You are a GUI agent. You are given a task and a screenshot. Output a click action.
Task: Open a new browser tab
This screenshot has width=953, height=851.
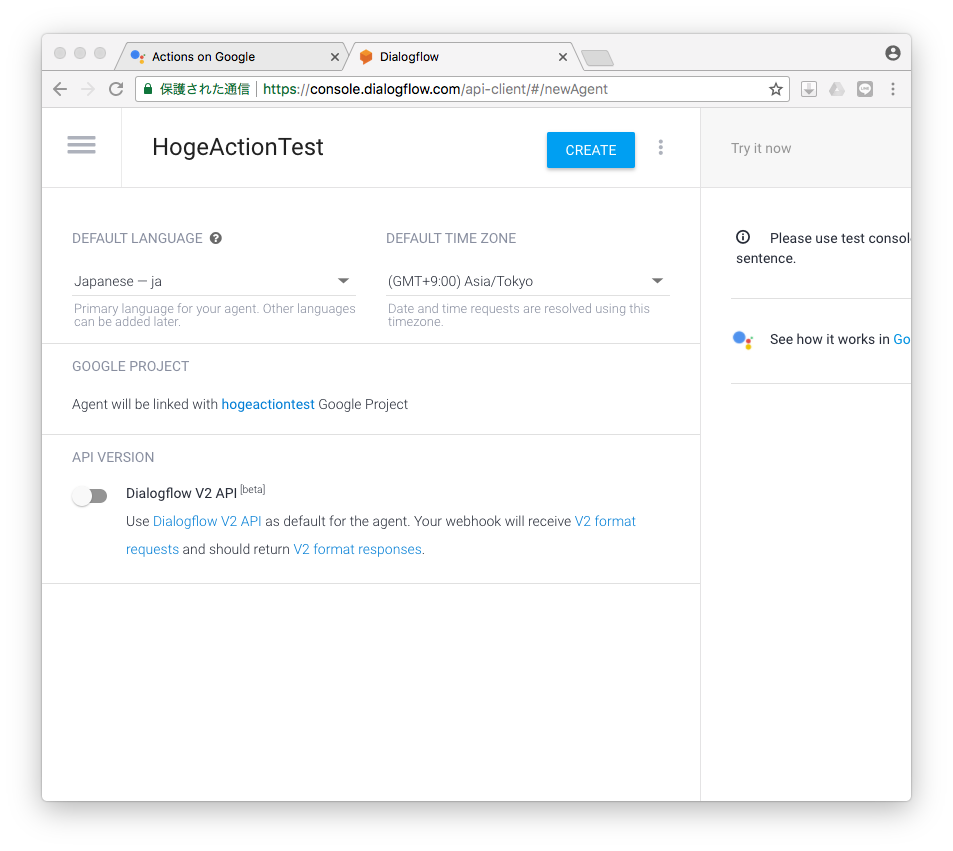(x=597, y=58)
